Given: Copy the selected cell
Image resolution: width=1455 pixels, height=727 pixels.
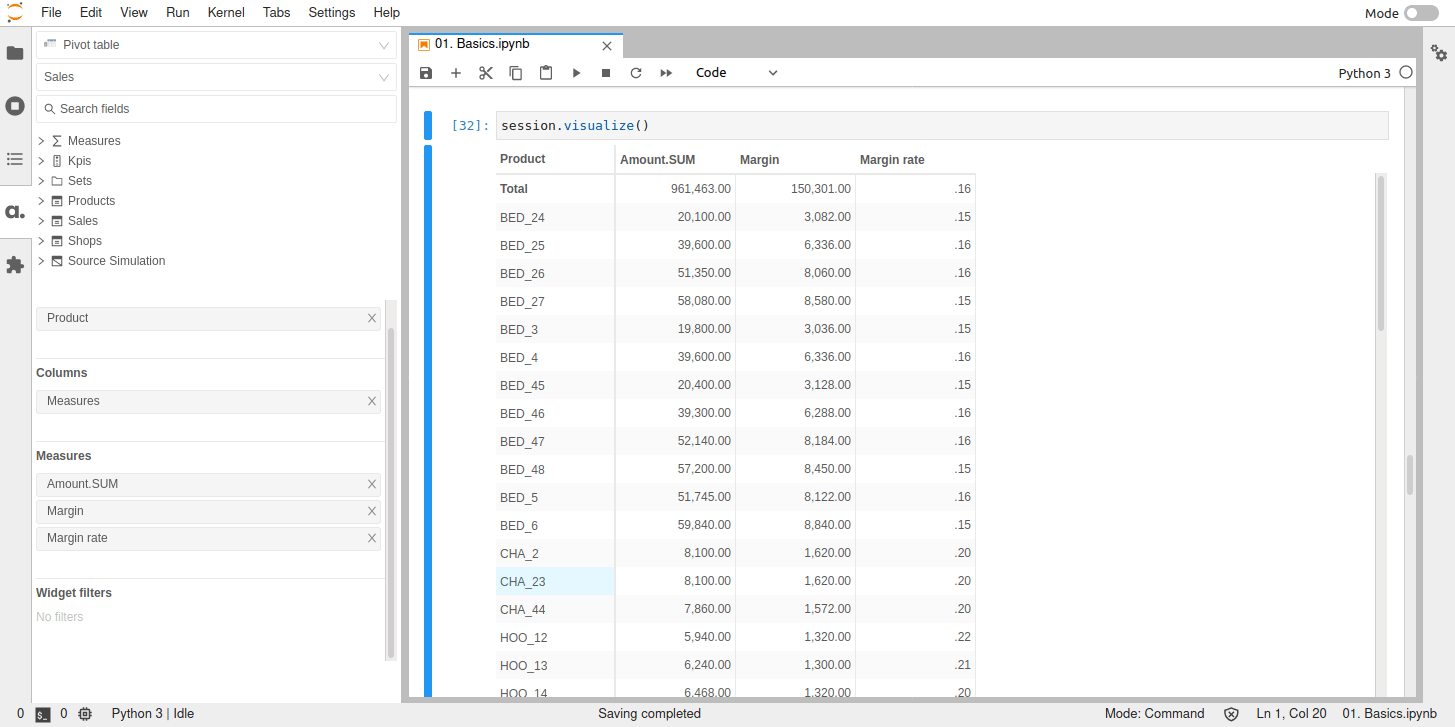Looking at the screenshot, I should click(x=516, y=73).
